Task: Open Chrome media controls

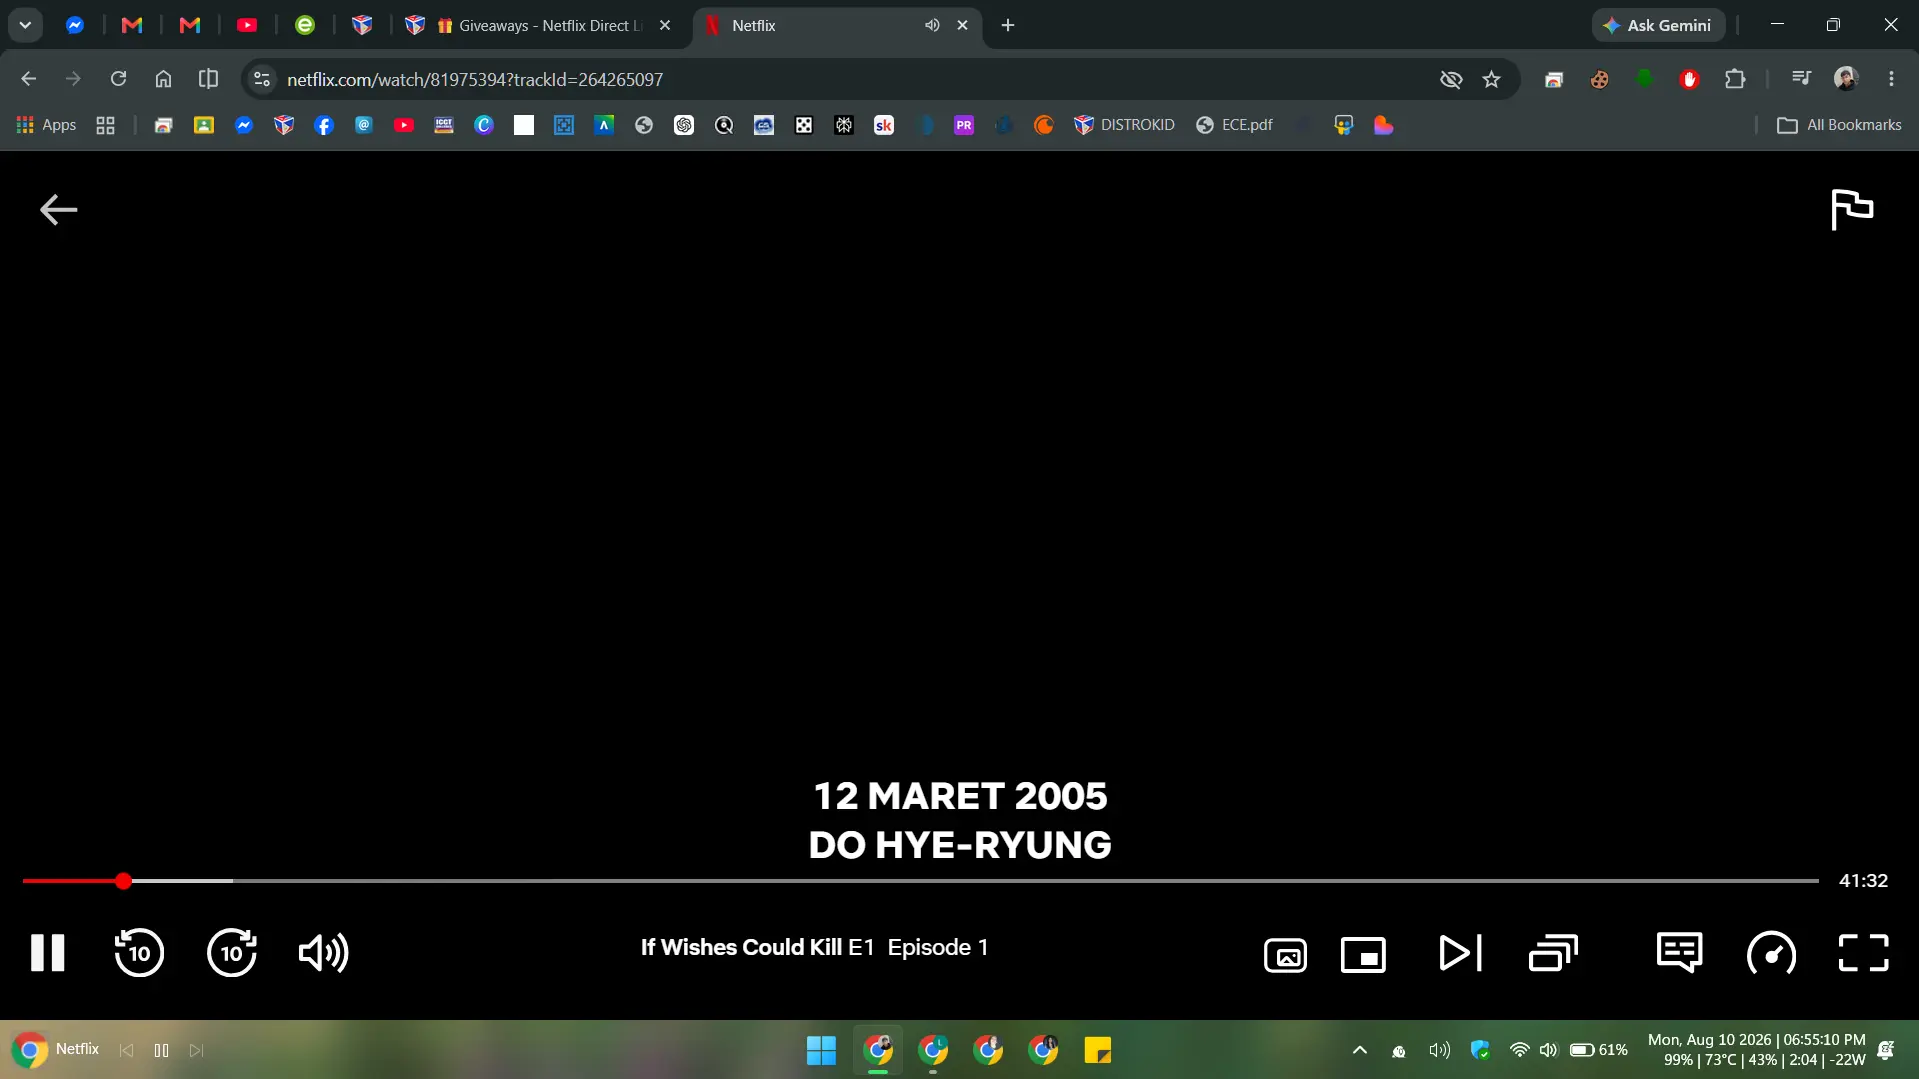Action: 1801,79
